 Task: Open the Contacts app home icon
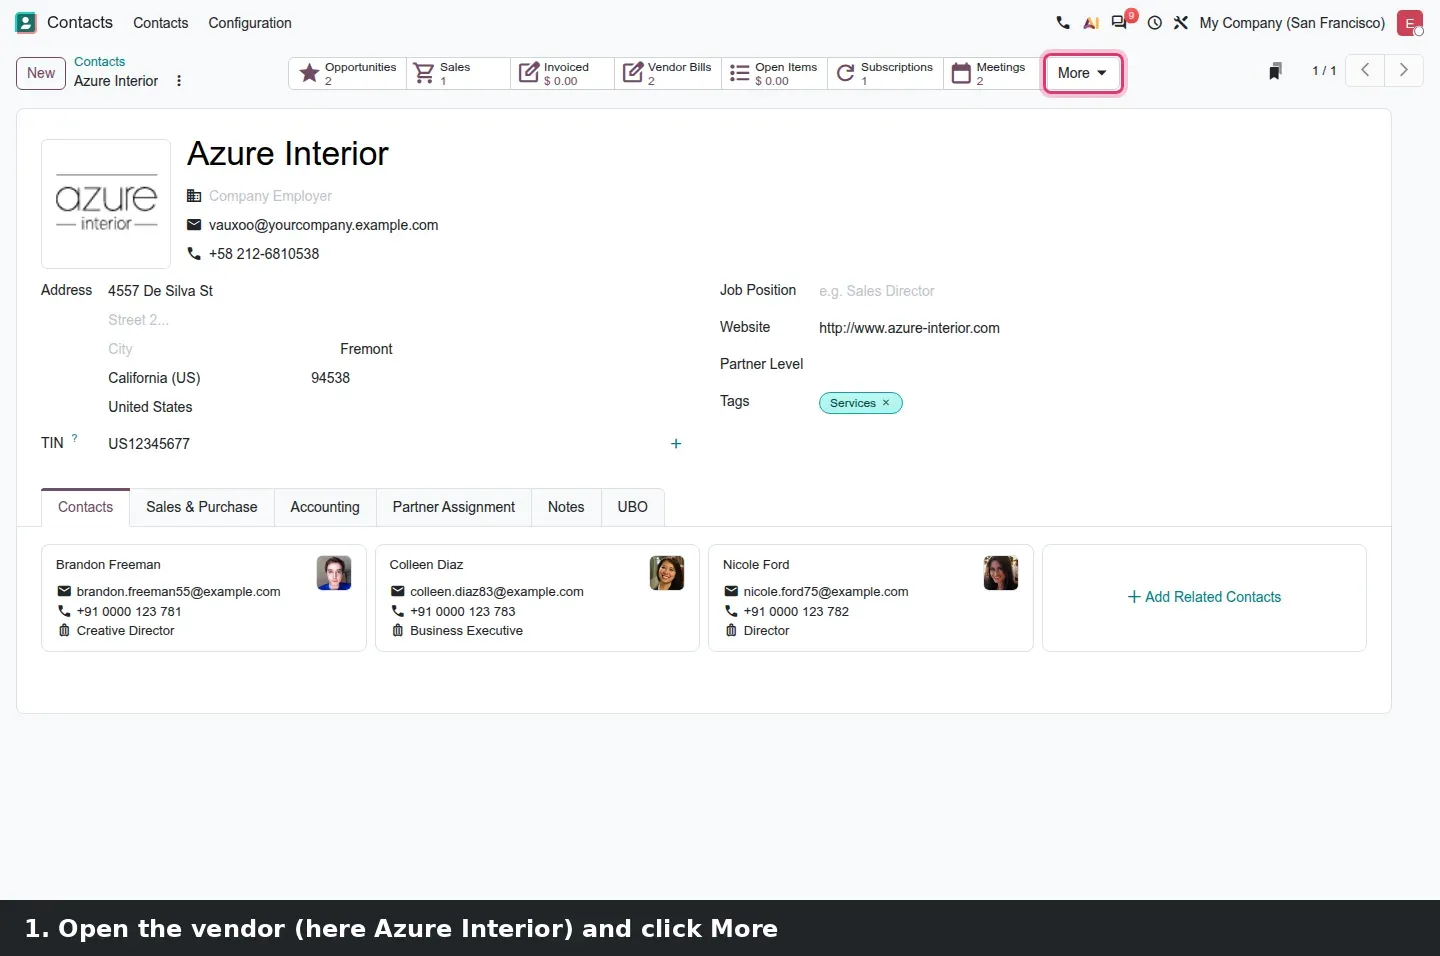(26, 22)
